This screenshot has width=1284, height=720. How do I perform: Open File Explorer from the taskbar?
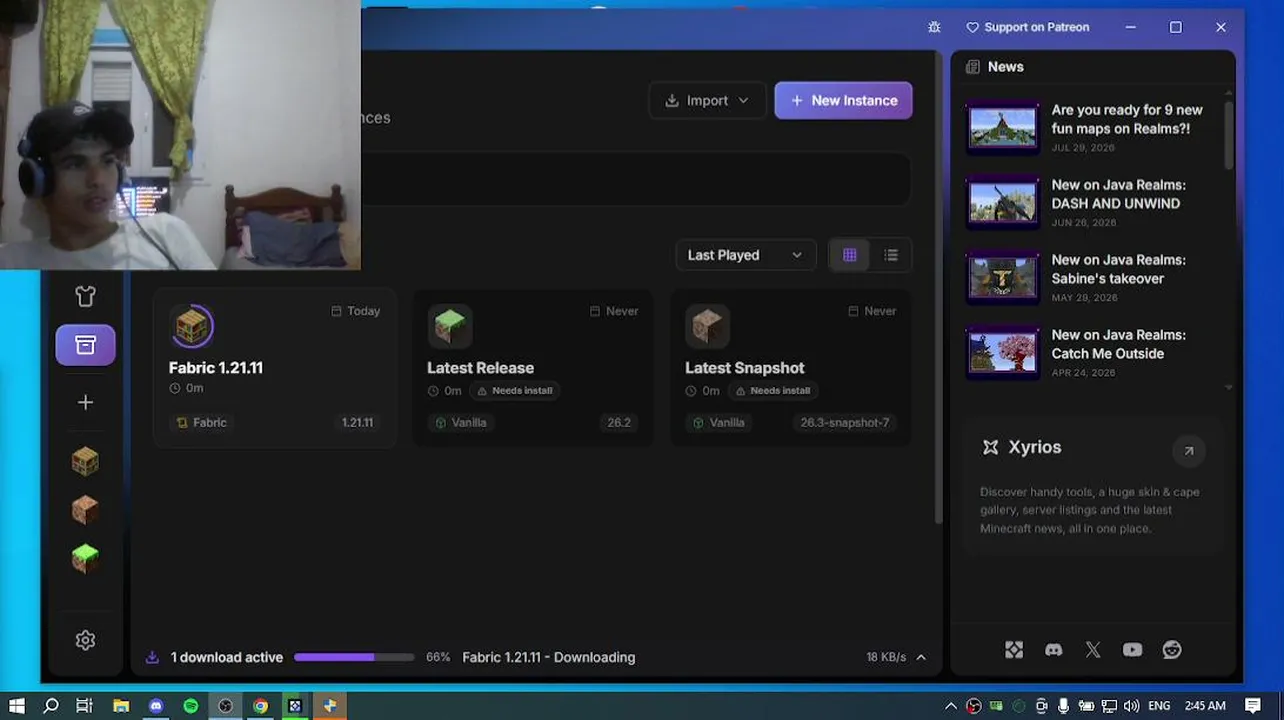121,706
